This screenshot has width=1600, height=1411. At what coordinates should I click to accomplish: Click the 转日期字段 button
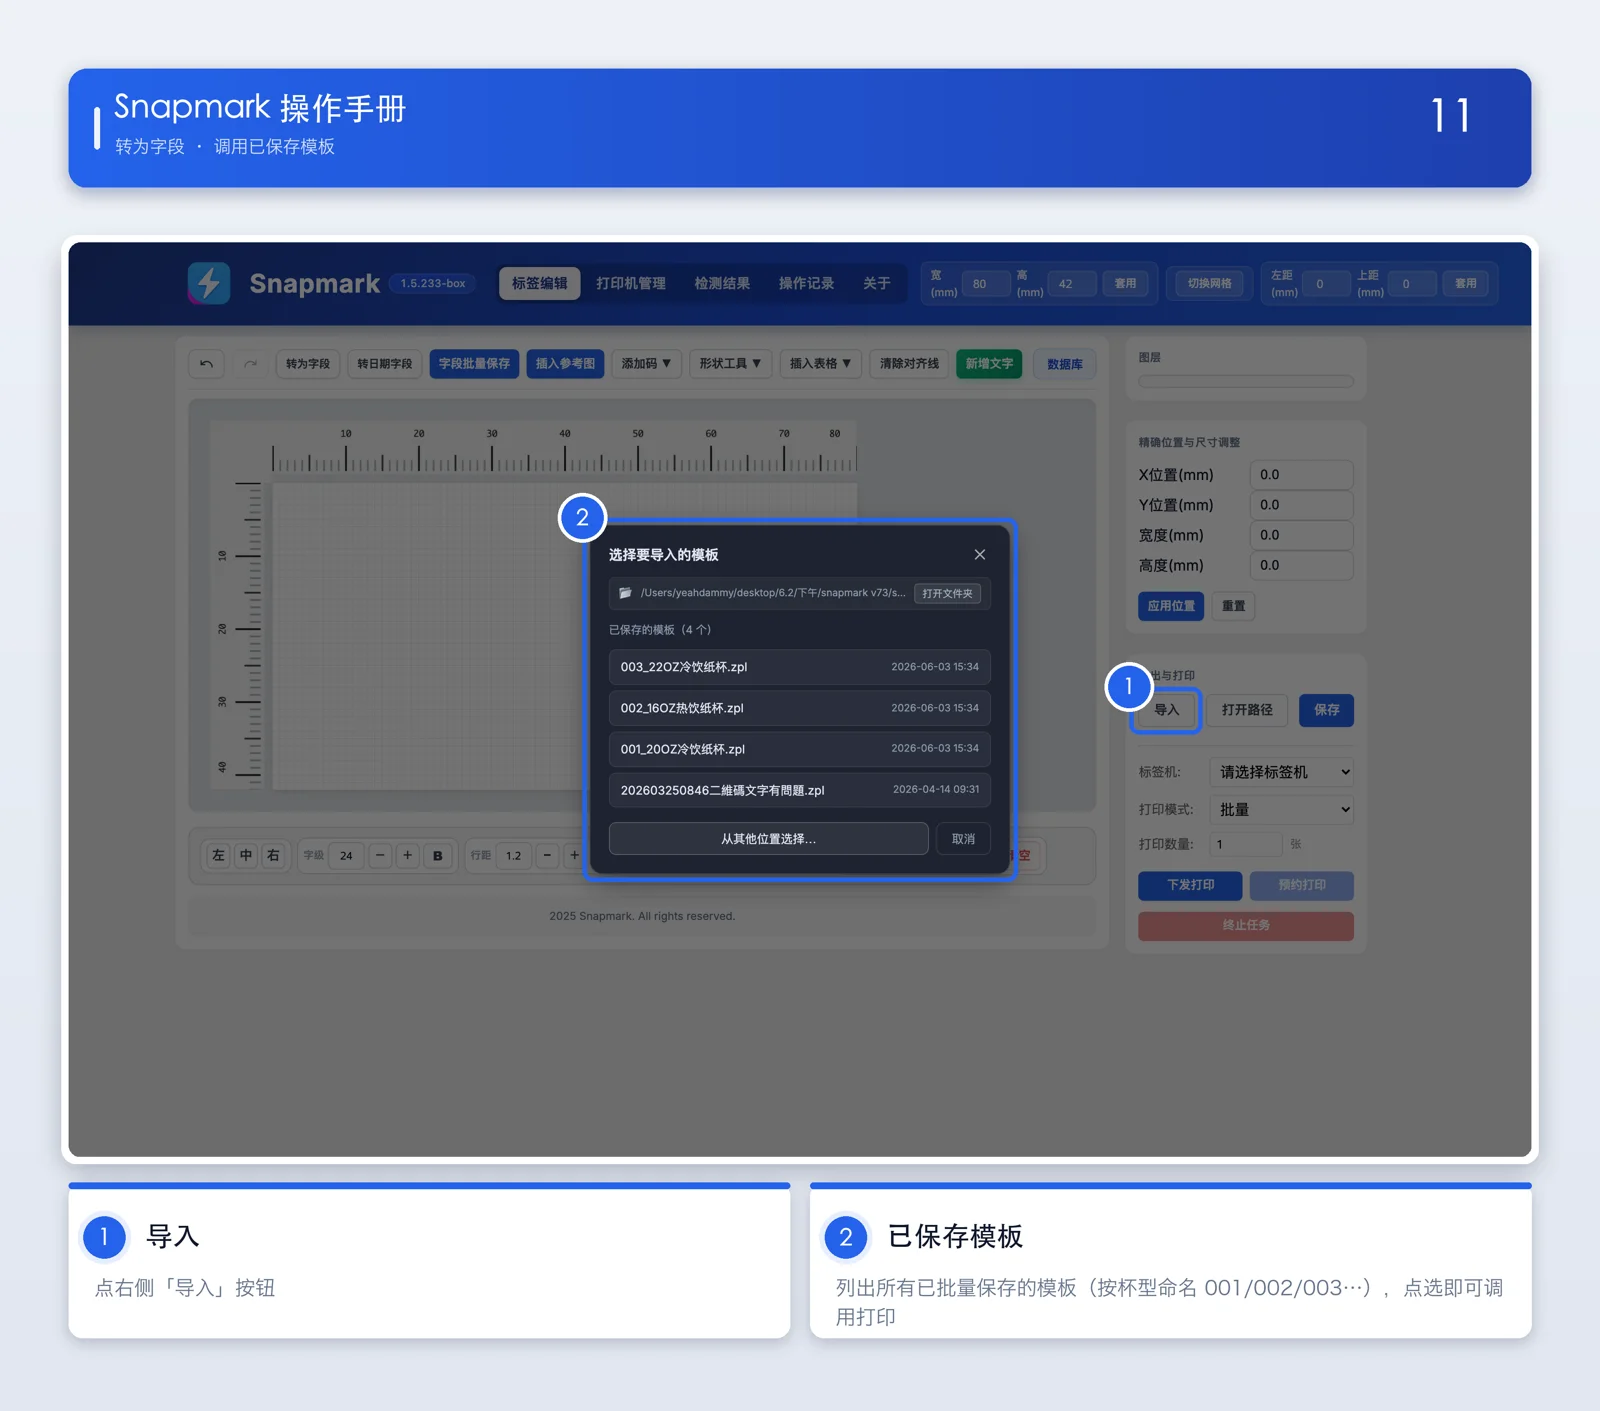click(x=385, y=364)
